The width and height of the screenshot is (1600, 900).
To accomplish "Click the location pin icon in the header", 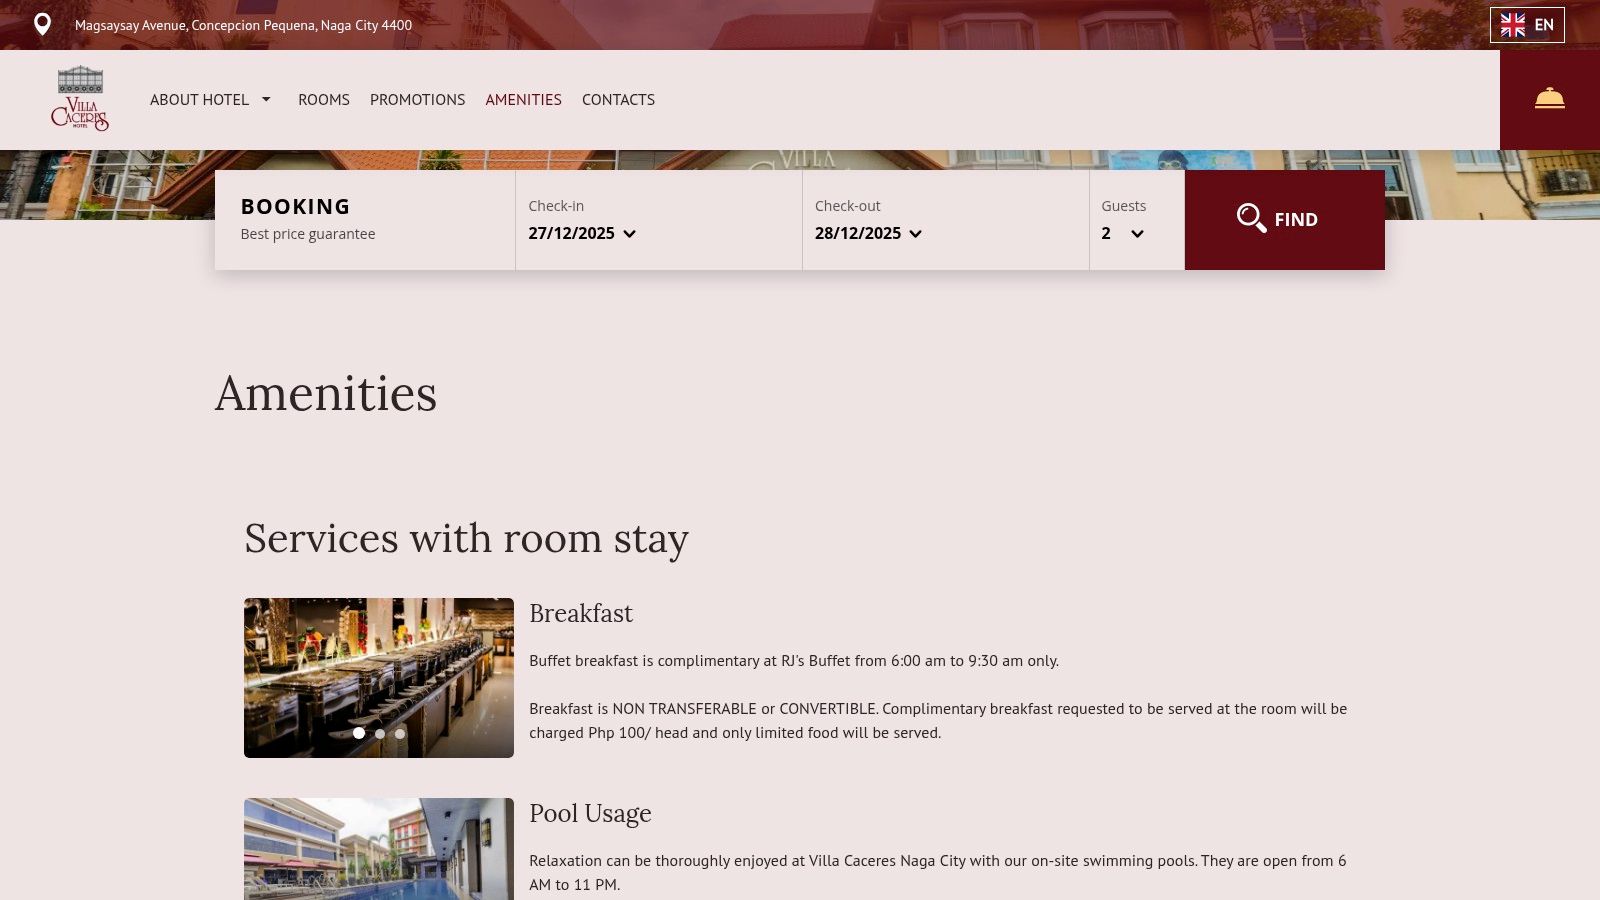I will click(41, 24).
